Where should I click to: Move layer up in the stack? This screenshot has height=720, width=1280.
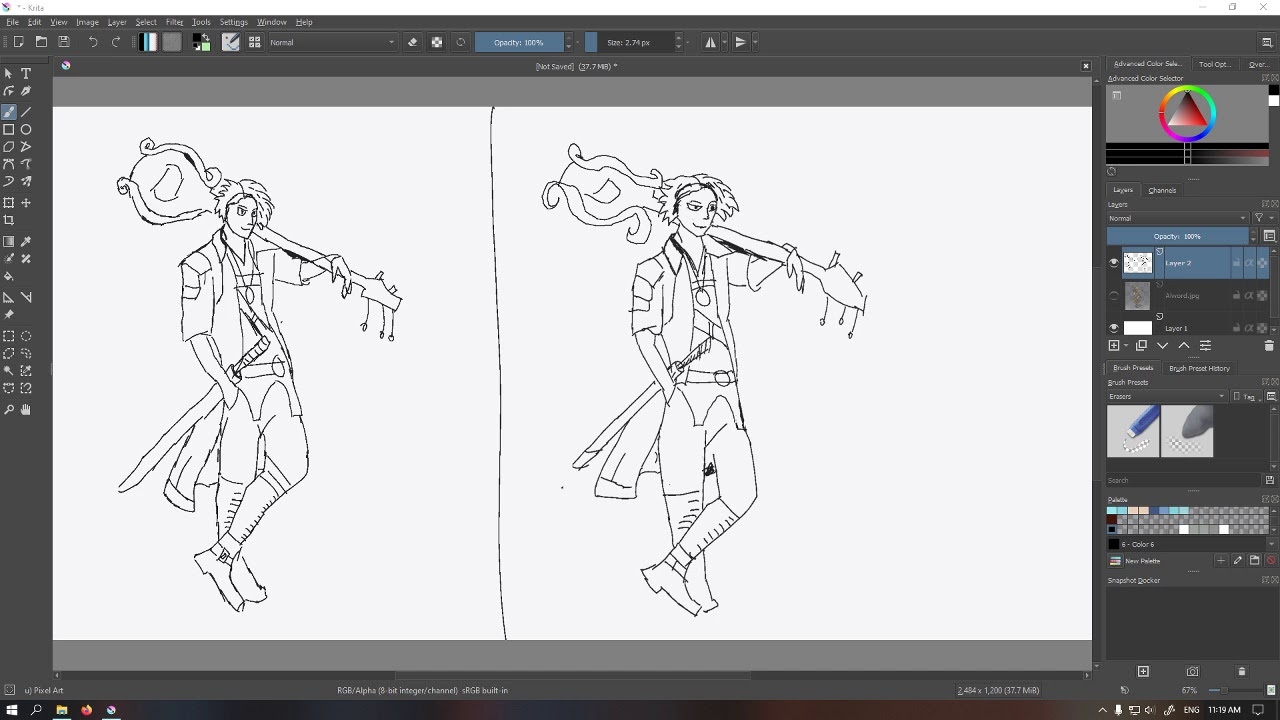point(1184,345)
